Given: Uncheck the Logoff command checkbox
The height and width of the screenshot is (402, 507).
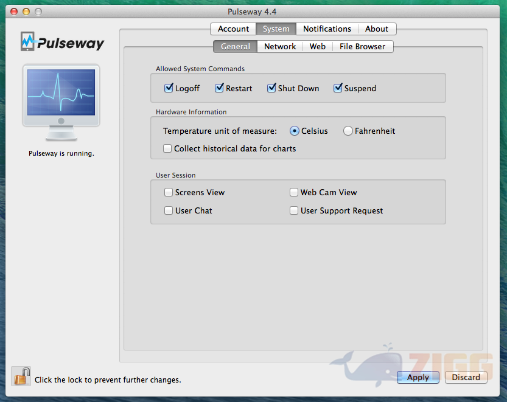Looking at the screenshot, I should coord(169,88).
